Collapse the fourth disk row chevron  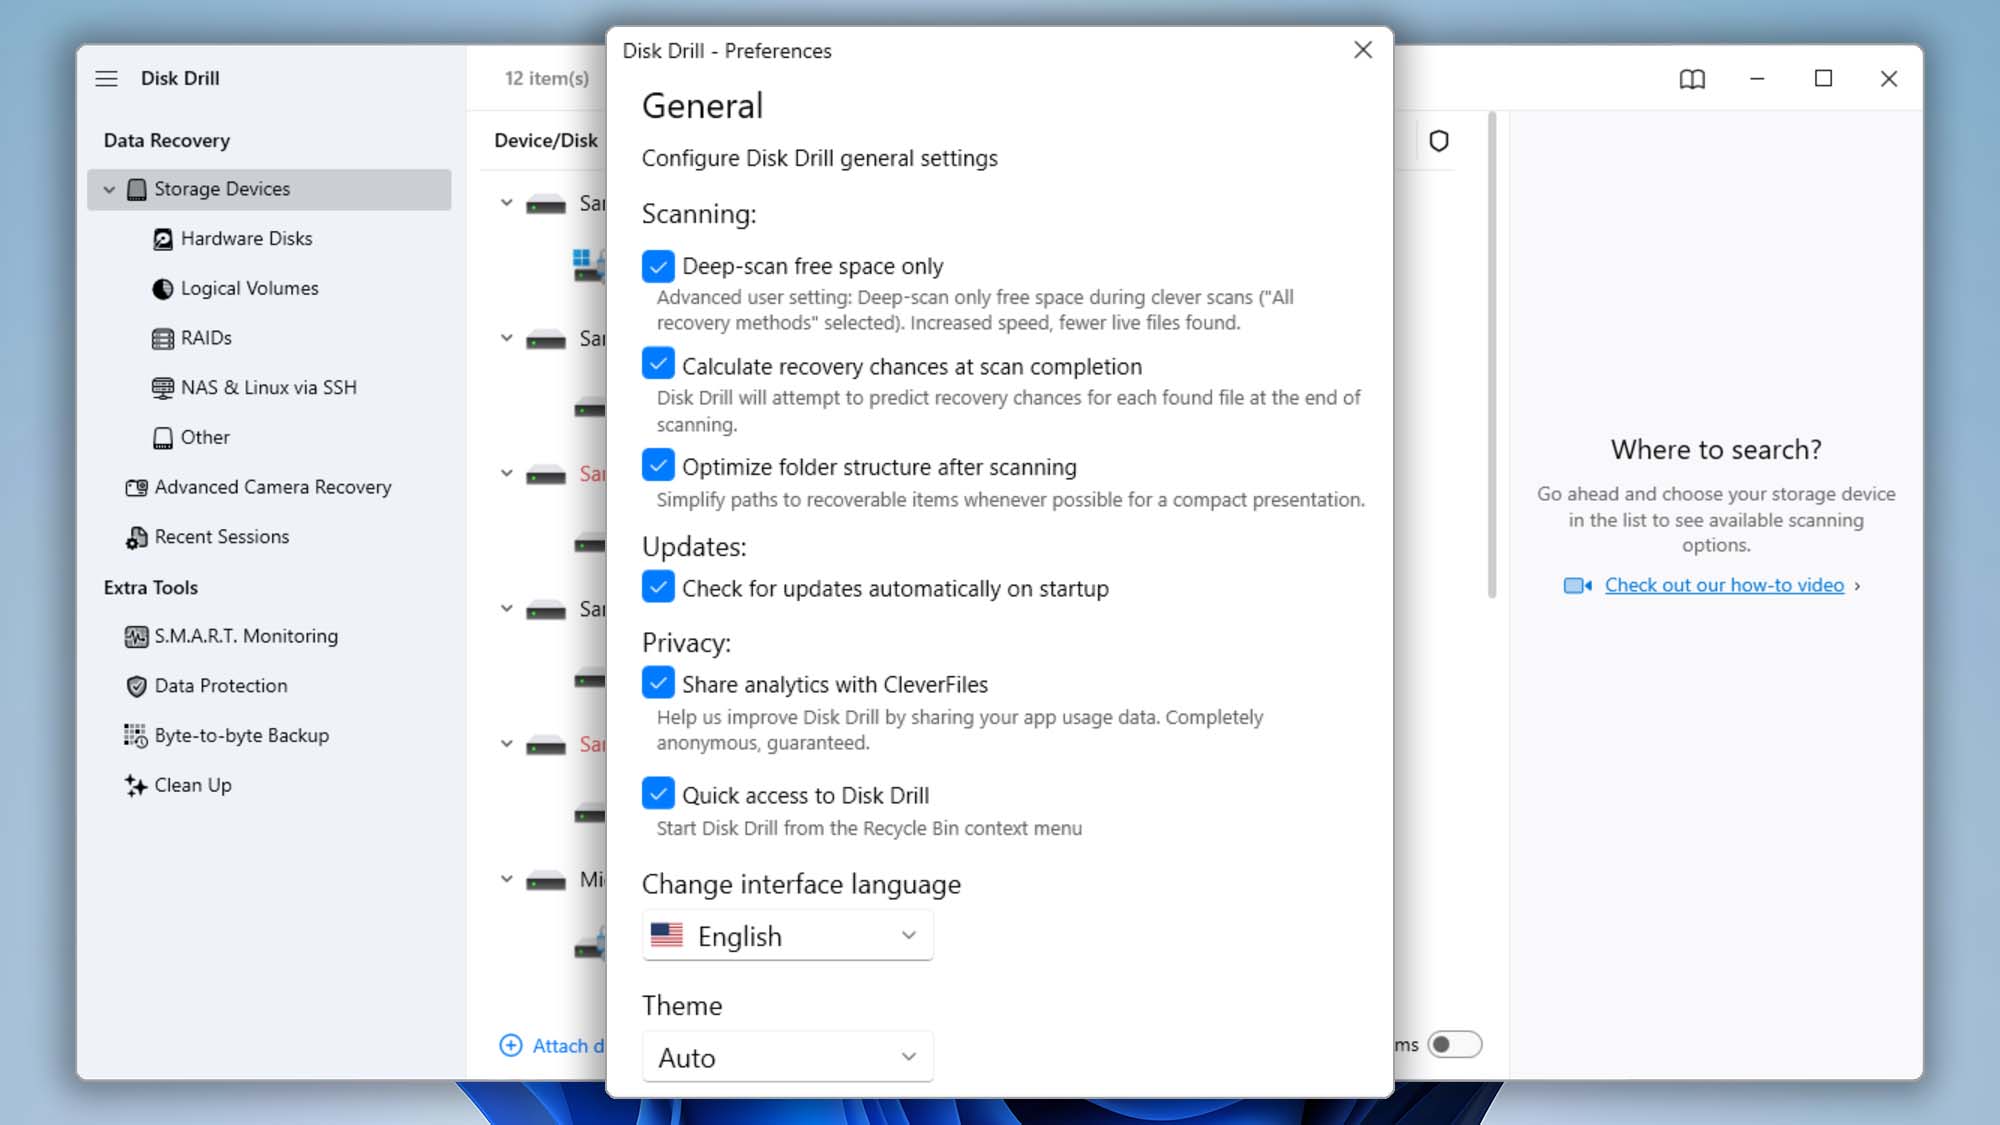[507, 608]
